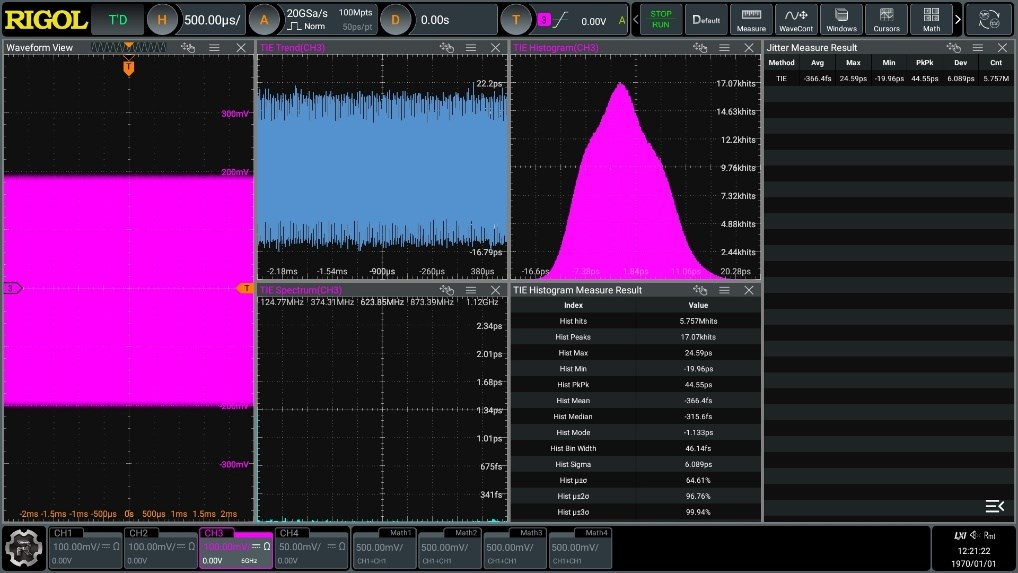The image size is (1018, 573).
Task: Open TIE Histogram touch gesture icon
Action: [699, 47]
